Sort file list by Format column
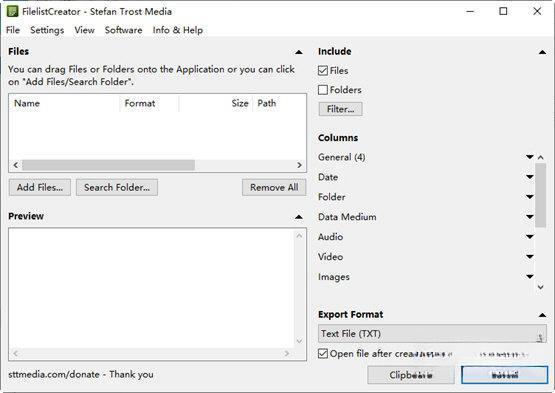The width and height of the screenshot is (555, 393). coord(149,103)
